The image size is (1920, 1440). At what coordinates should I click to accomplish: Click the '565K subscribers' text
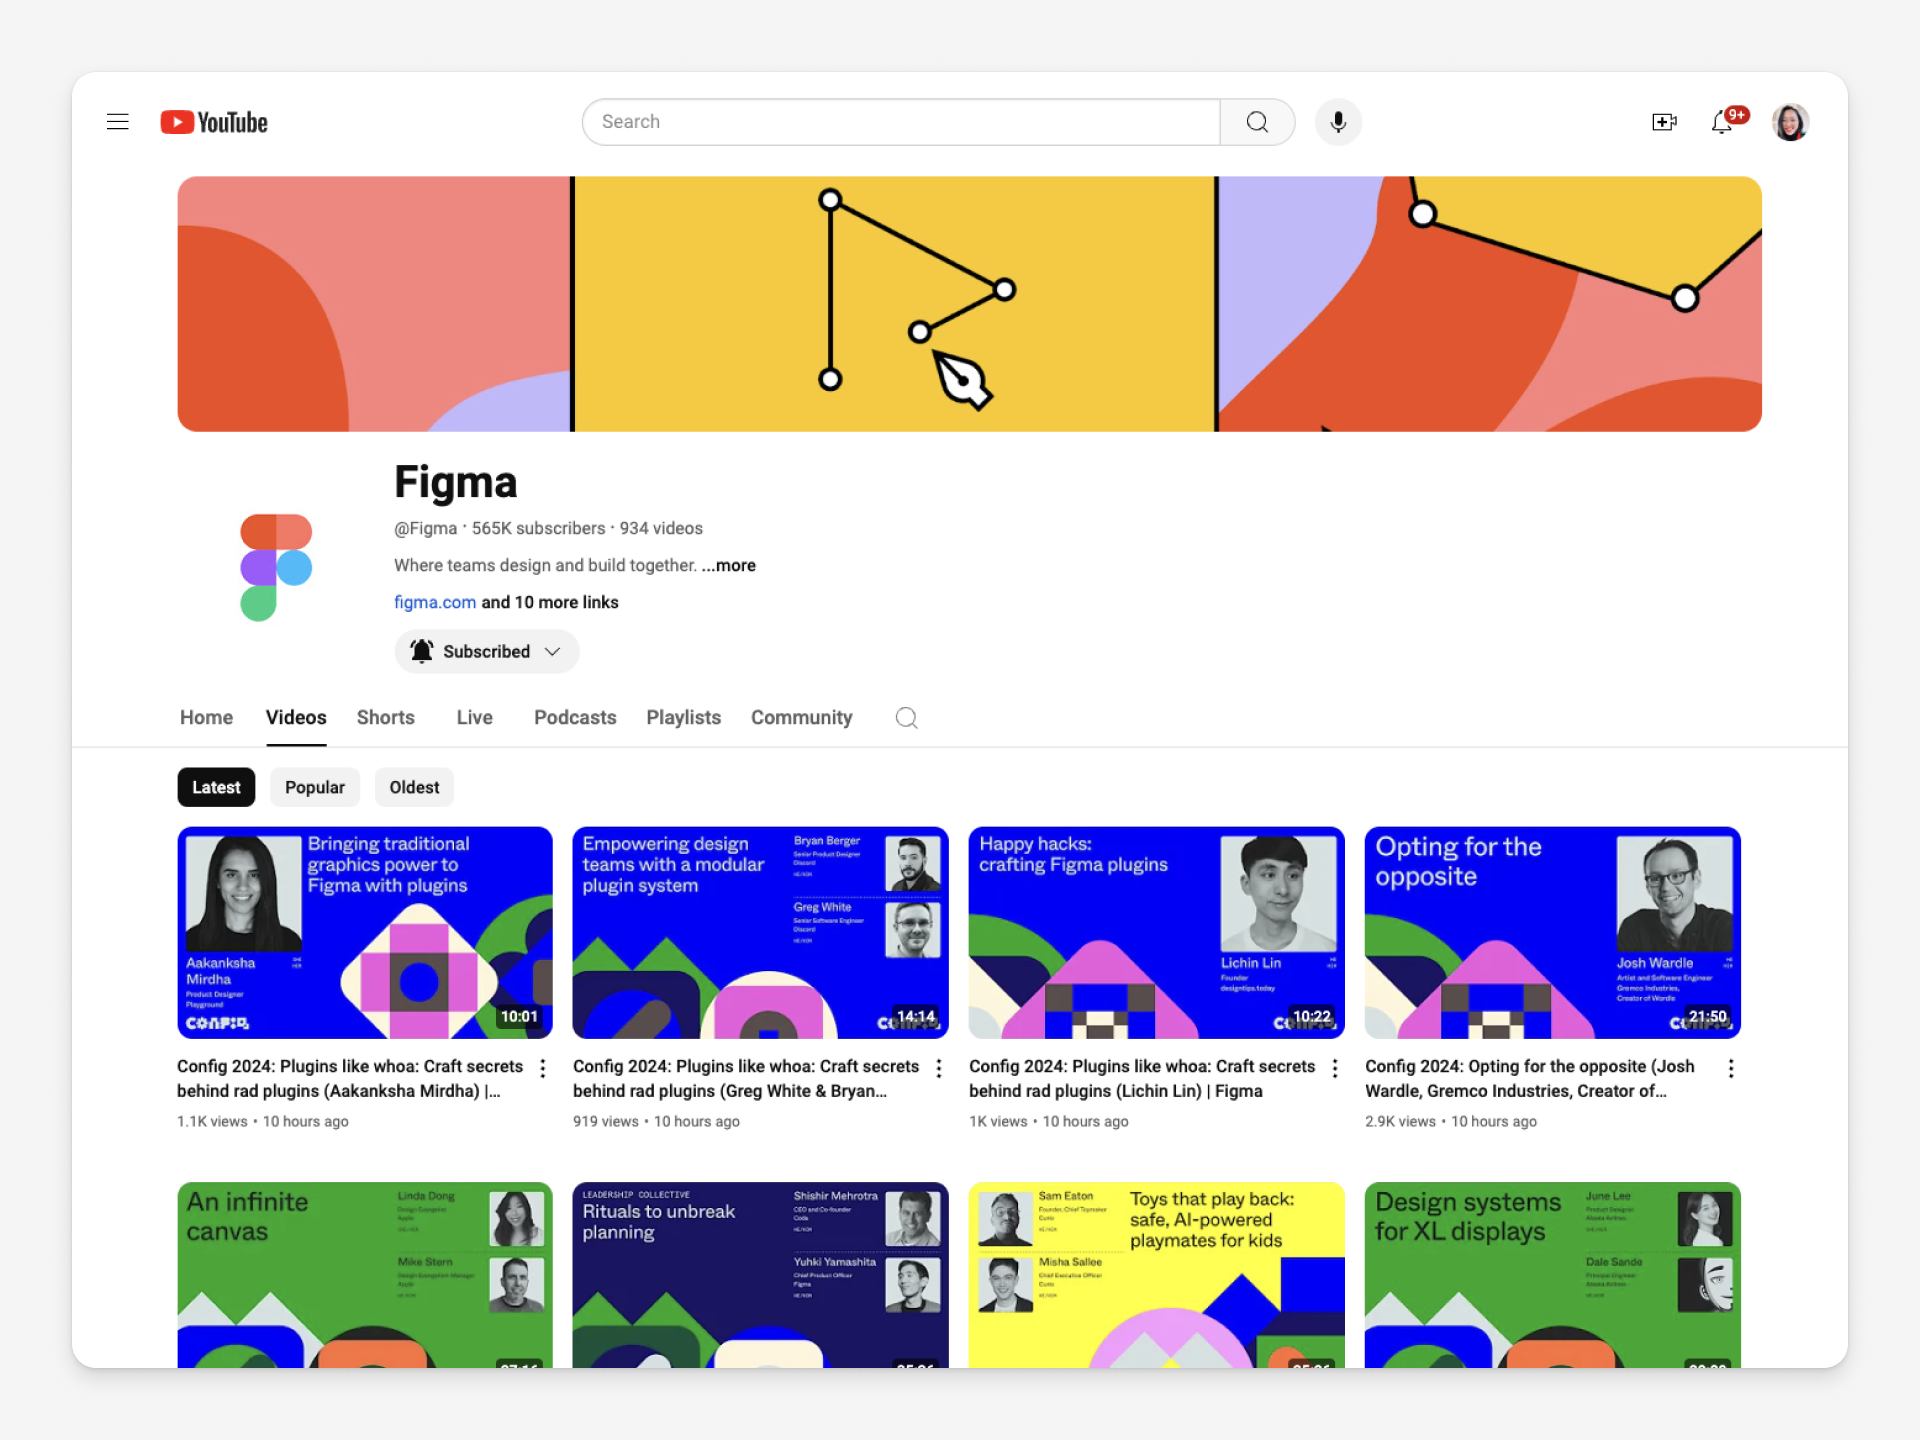click(x=538, y=528)
